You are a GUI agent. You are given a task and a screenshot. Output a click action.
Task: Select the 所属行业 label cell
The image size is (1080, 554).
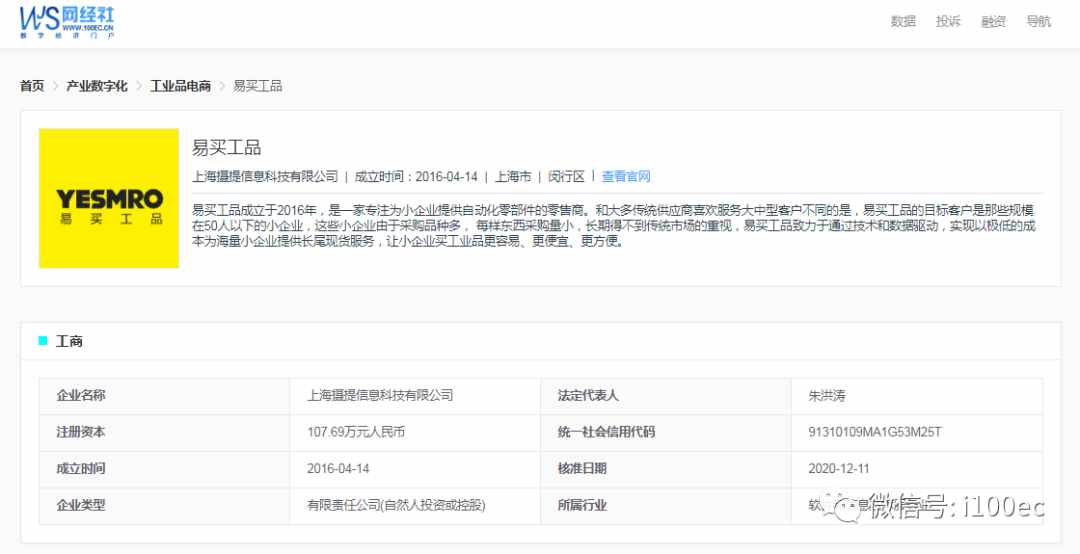pos(666,506)
